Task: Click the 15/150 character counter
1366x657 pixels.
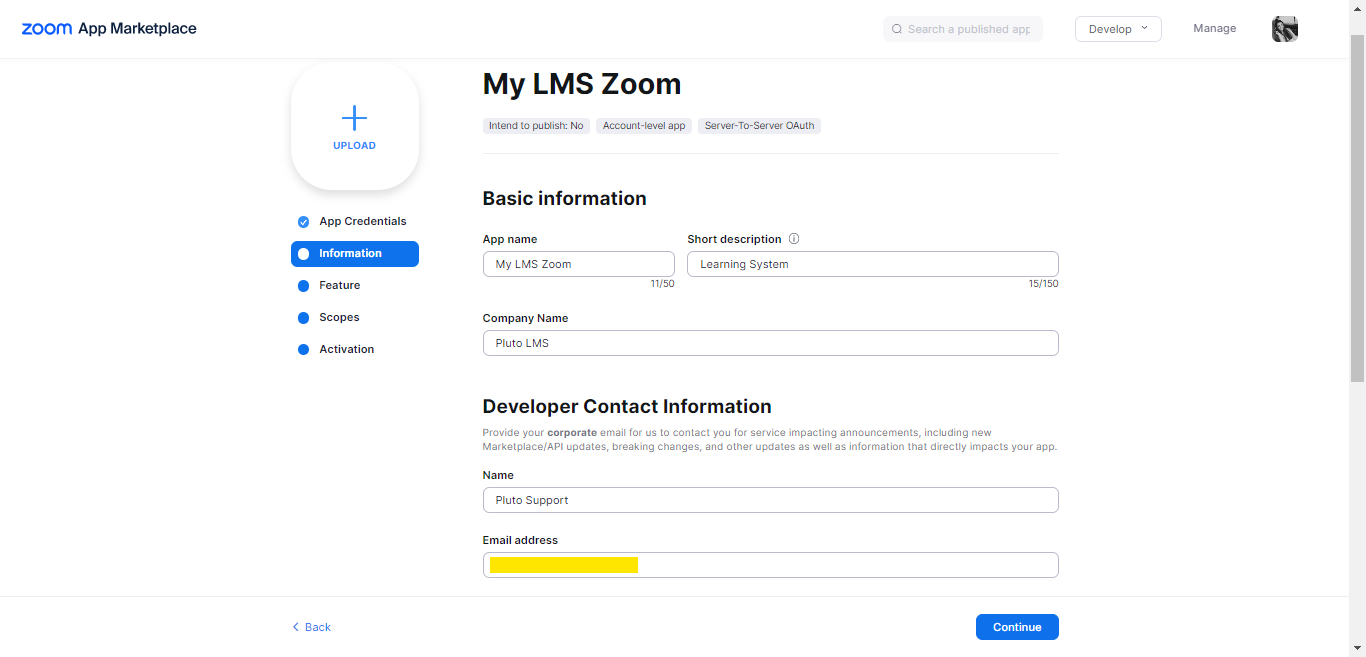Action: click(1043, 284)
